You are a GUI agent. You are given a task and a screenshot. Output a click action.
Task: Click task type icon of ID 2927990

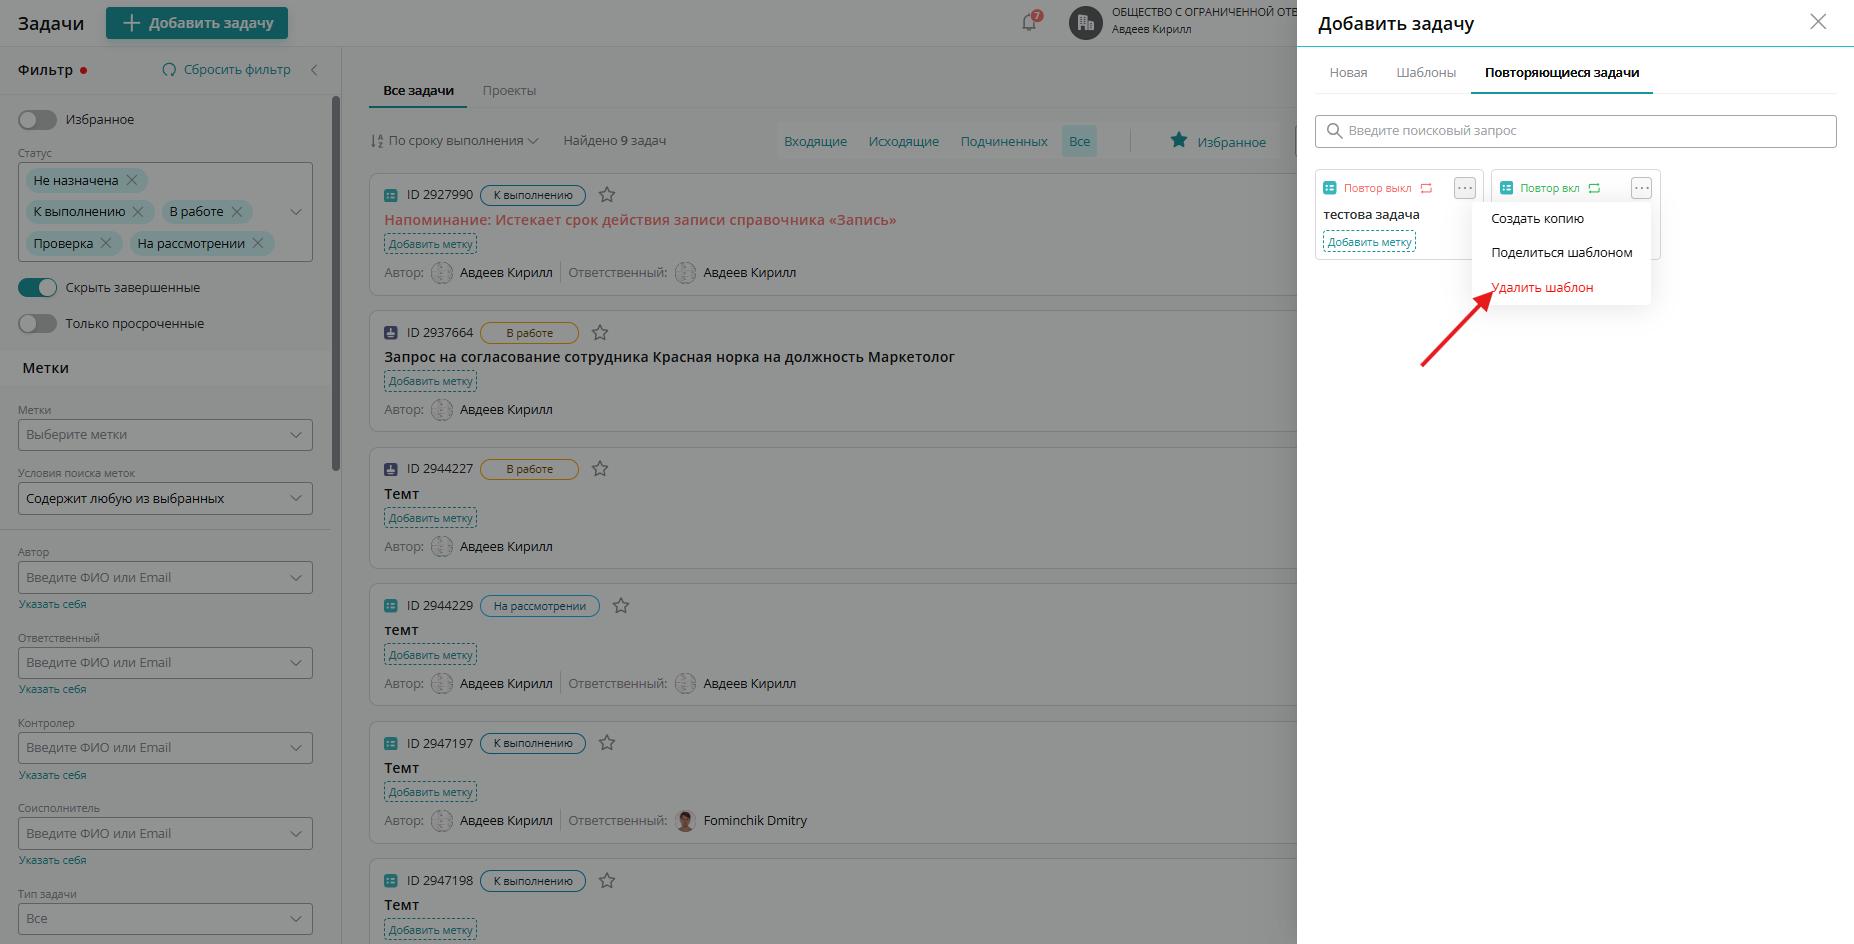[x=391, y=195]
